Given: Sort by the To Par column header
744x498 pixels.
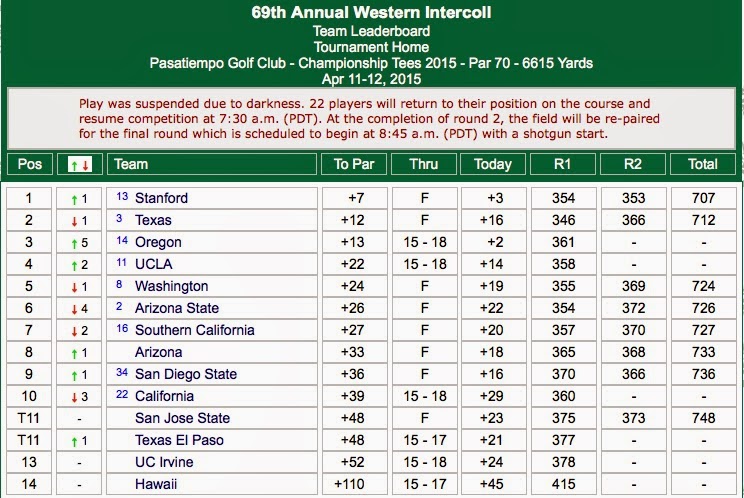Looking at the screenshot, I should [354, 164].
